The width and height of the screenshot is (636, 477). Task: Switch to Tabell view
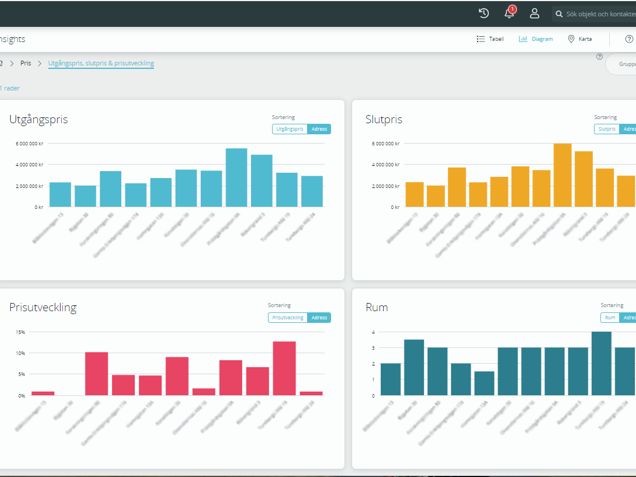490,39
